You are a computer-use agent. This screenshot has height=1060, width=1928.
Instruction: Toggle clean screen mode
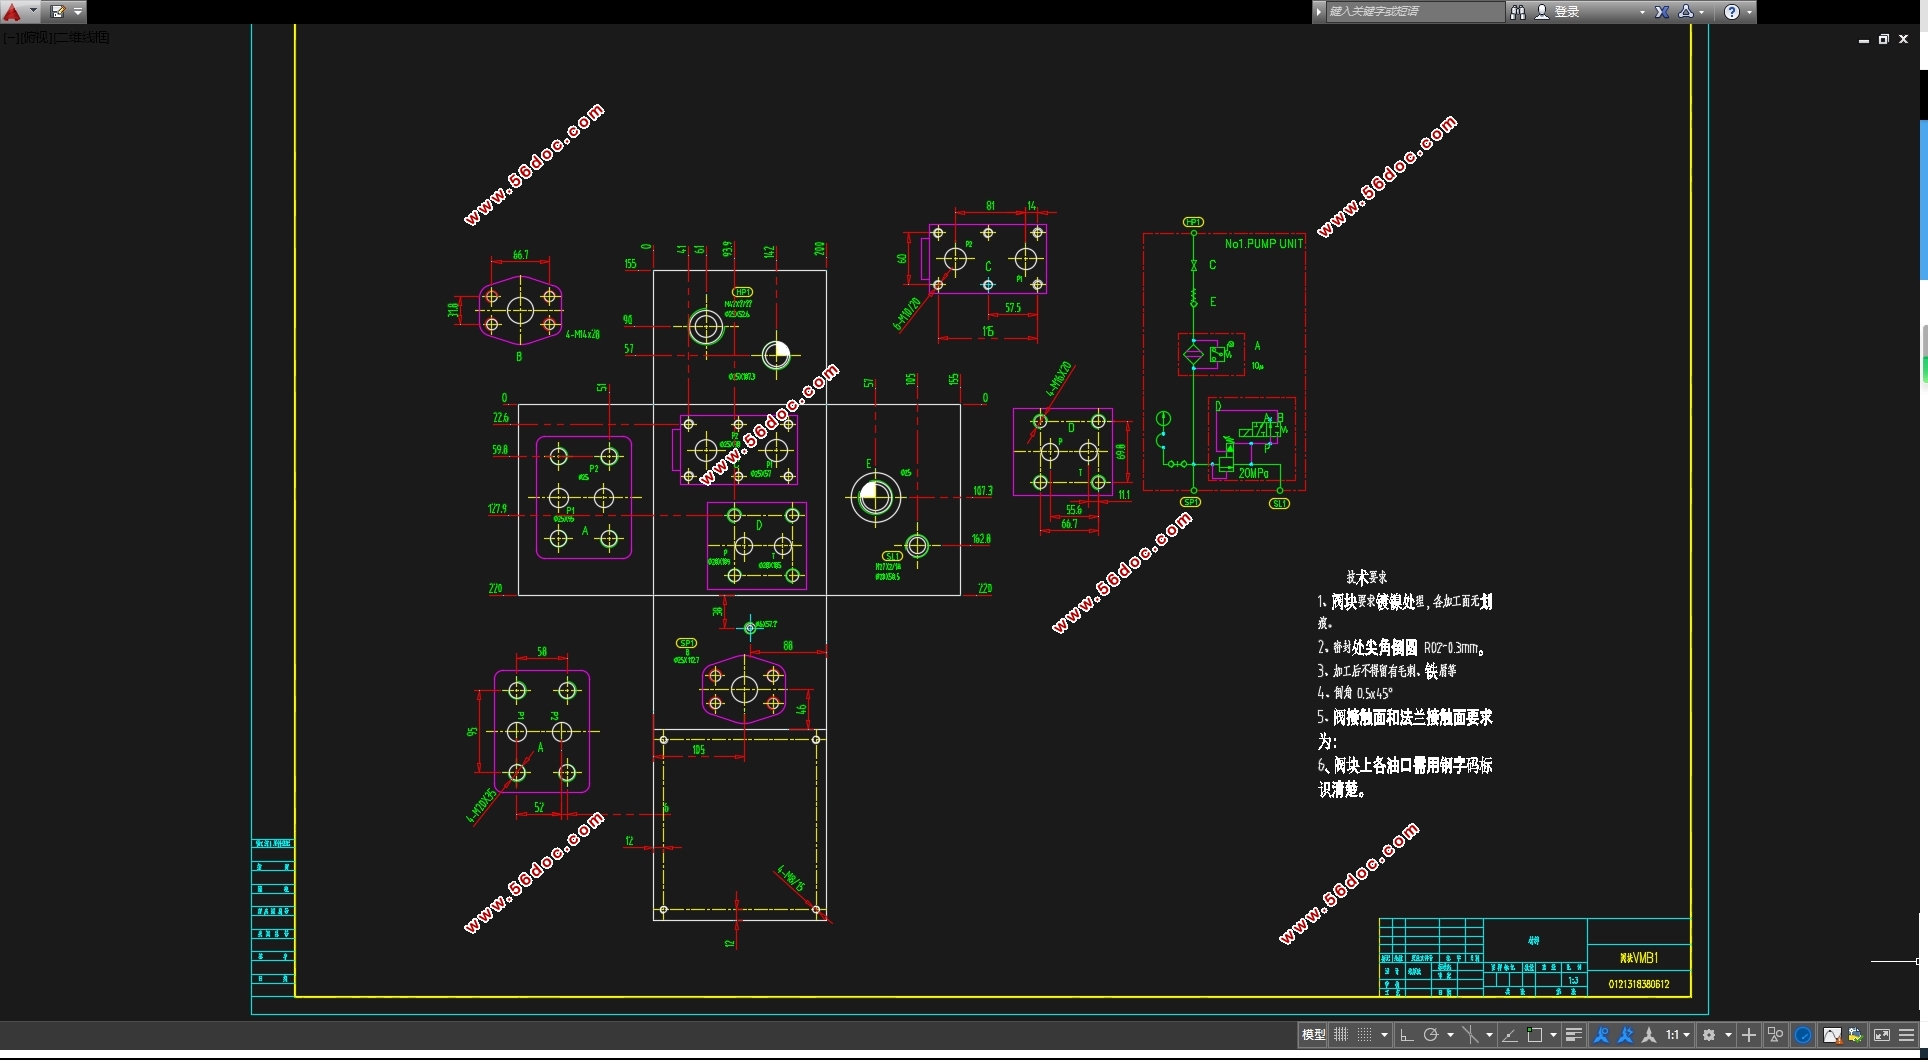coord(1882,1035)
